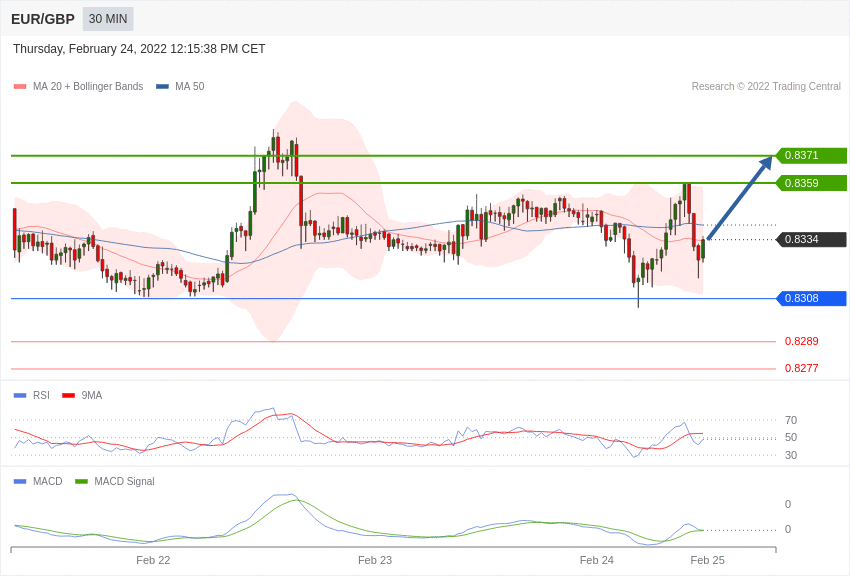
Task: Click the RSI 70 axis value
Action: point(791,420)
